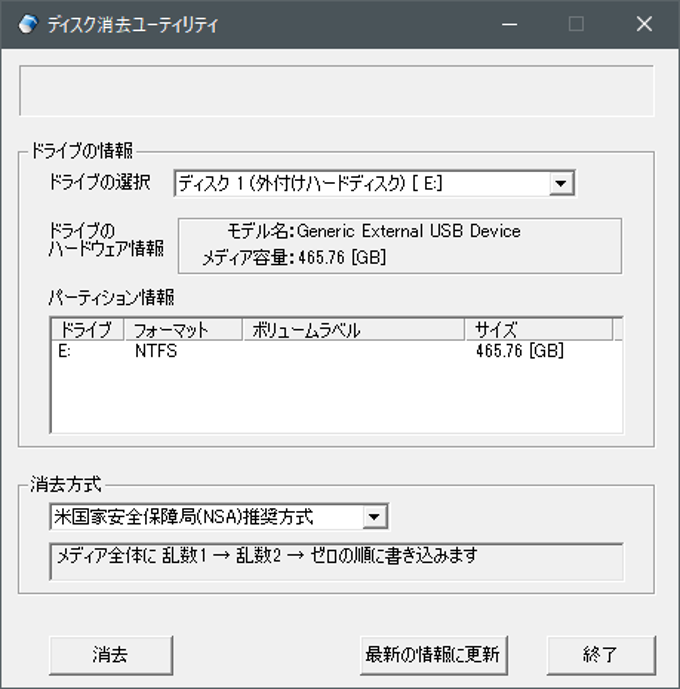This screenshot has height=689, width=680.
Task: Close the ディスク消去ユーティリティ window
Action: (644, 24)
